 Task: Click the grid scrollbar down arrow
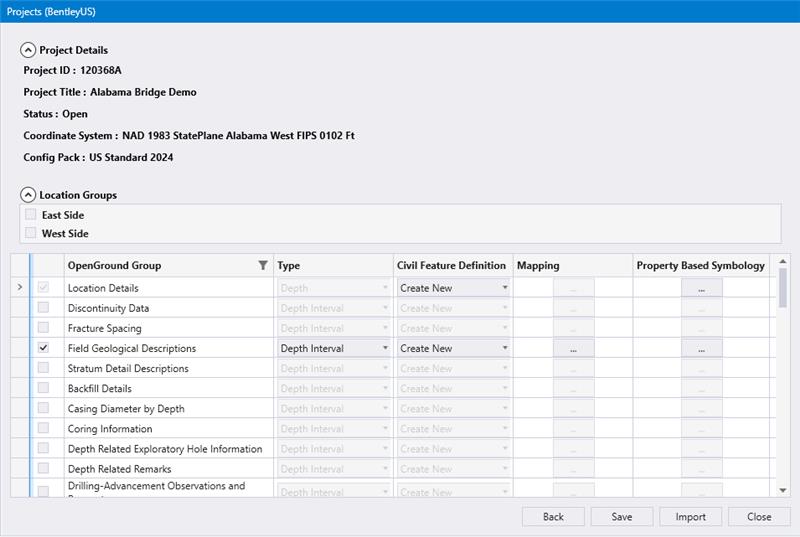tap(783, 491)
